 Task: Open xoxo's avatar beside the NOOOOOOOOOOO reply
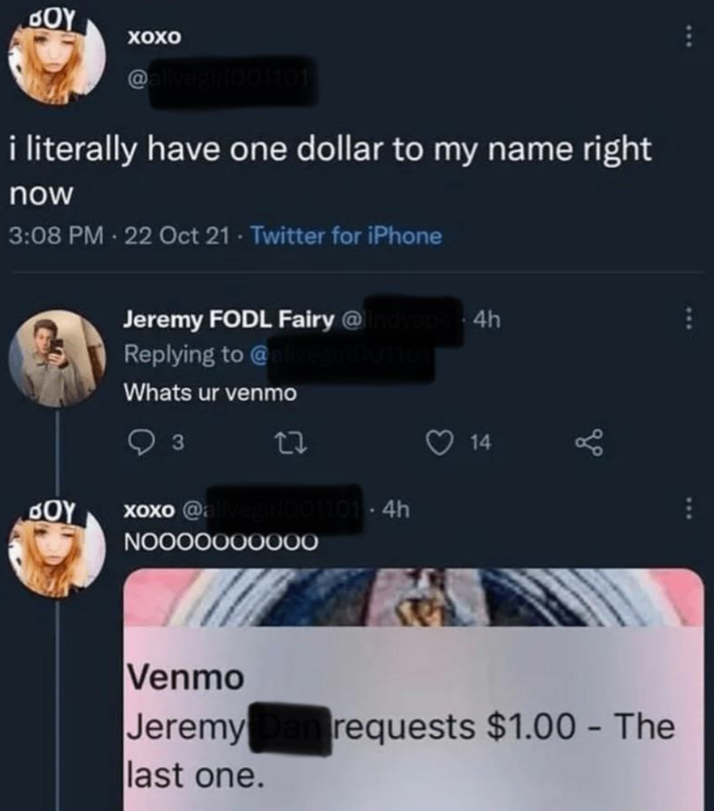(57, 549)
